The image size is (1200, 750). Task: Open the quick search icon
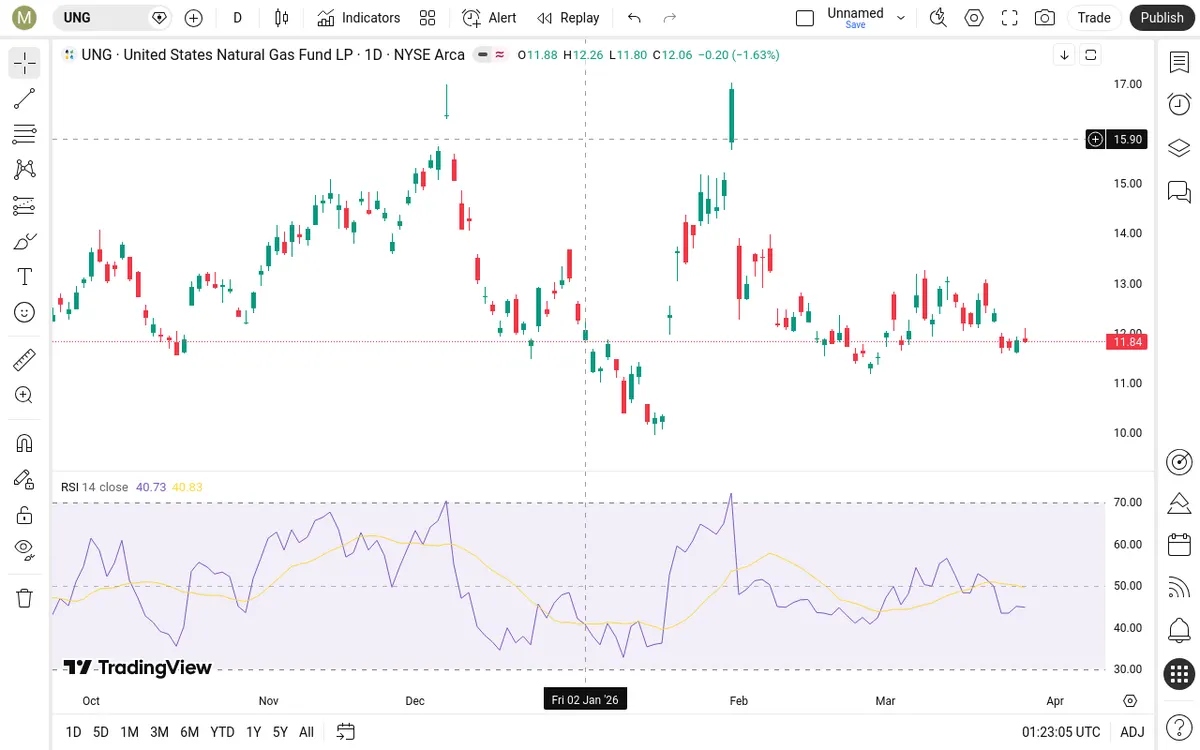tap(938, 18)
